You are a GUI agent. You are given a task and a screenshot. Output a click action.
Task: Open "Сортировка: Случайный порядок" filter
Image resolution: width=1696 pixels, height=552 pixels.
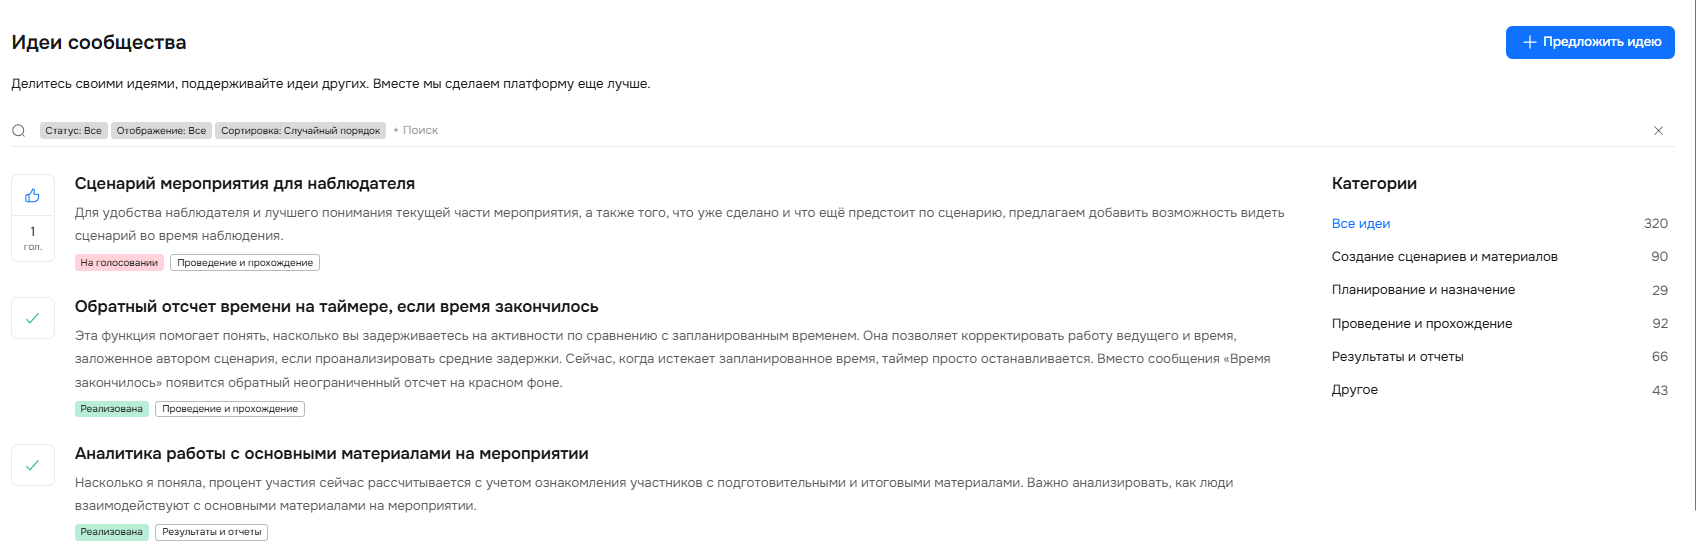coord(300,131)
